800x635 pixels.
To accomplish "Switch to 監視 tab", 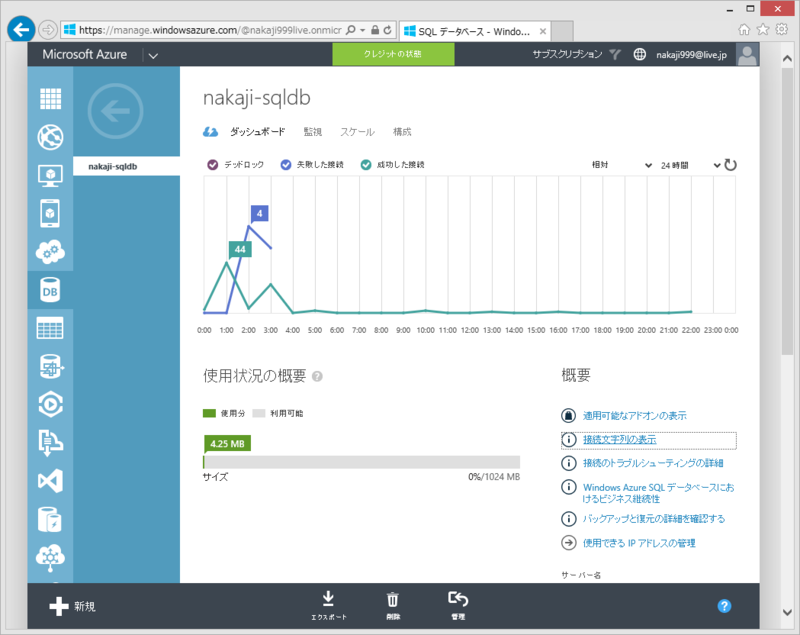I will coord(313,132).
